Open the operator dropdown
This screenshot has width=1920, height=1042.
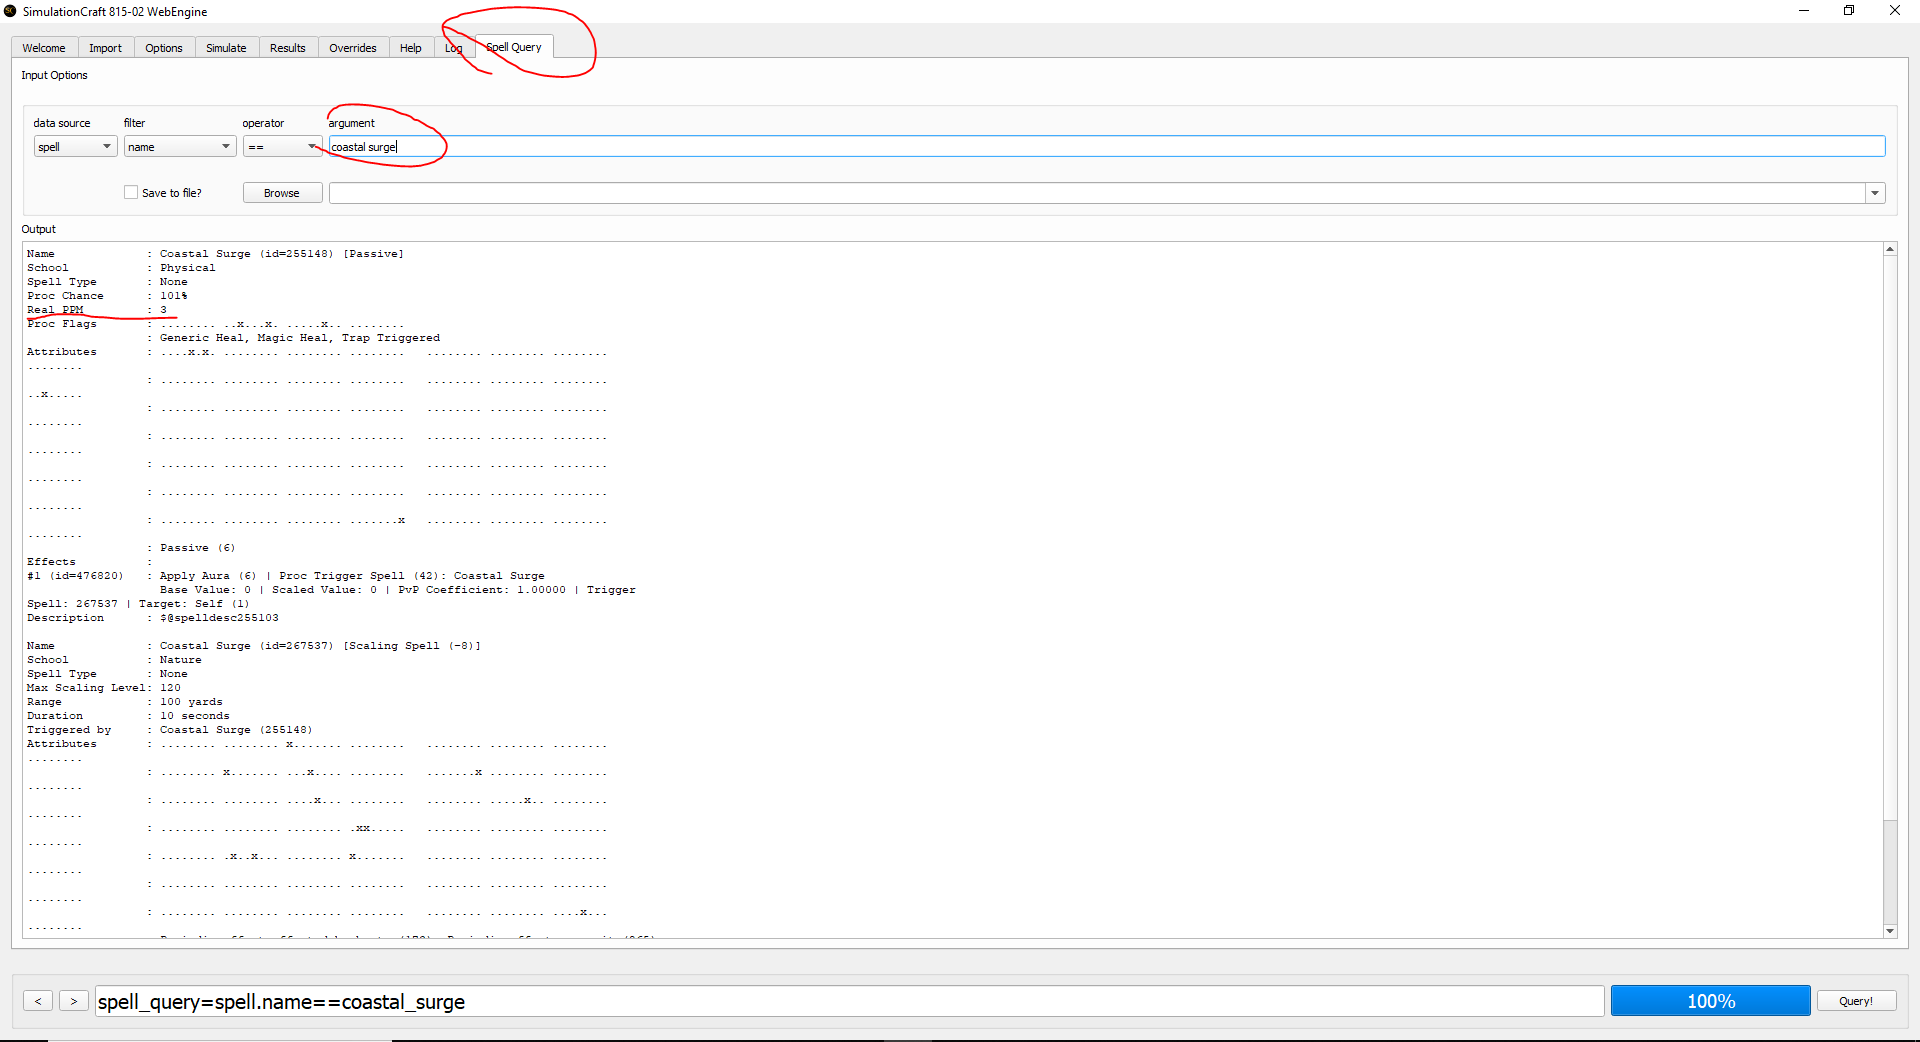point(282,147)
